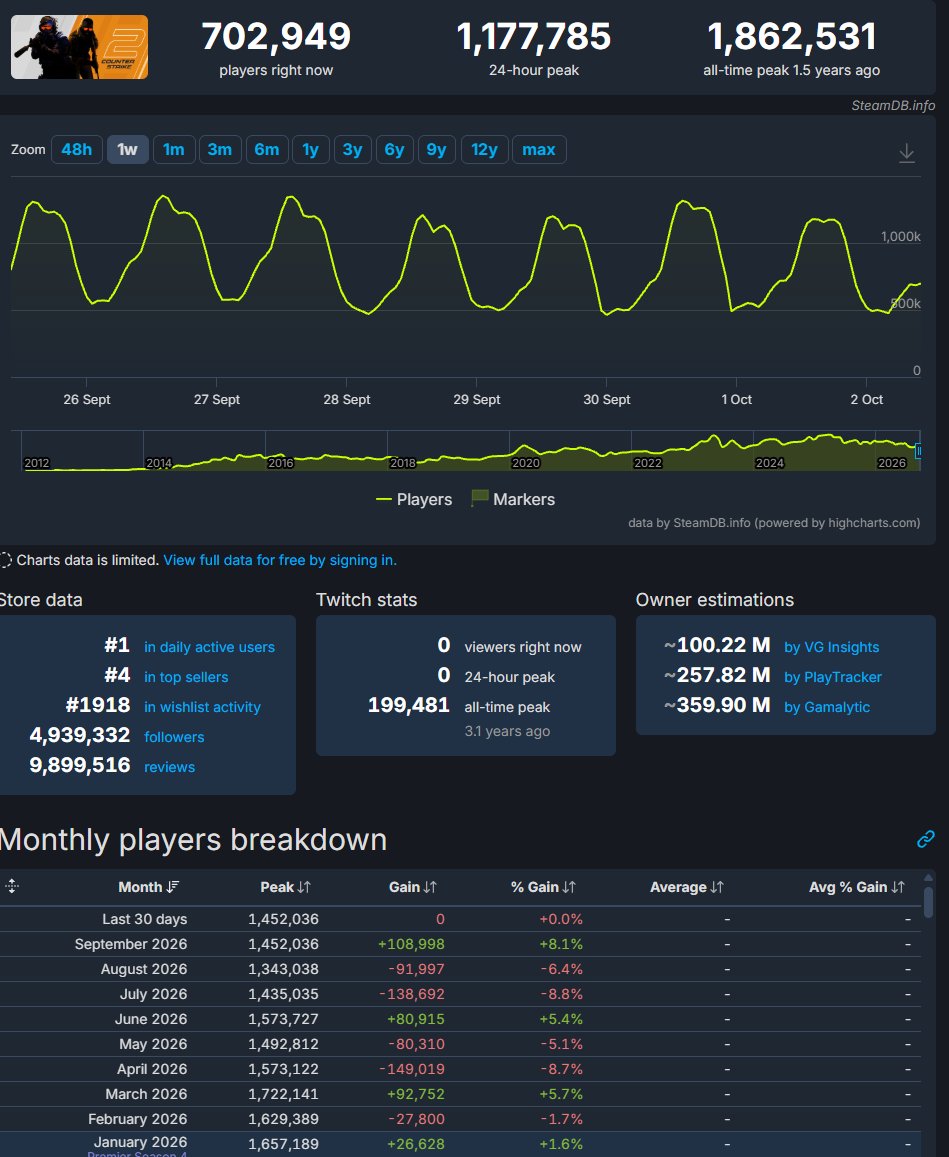The width and height of the screenshot is (949, 1157).
Task: Open the chart download menu icon
Action: 907,153
